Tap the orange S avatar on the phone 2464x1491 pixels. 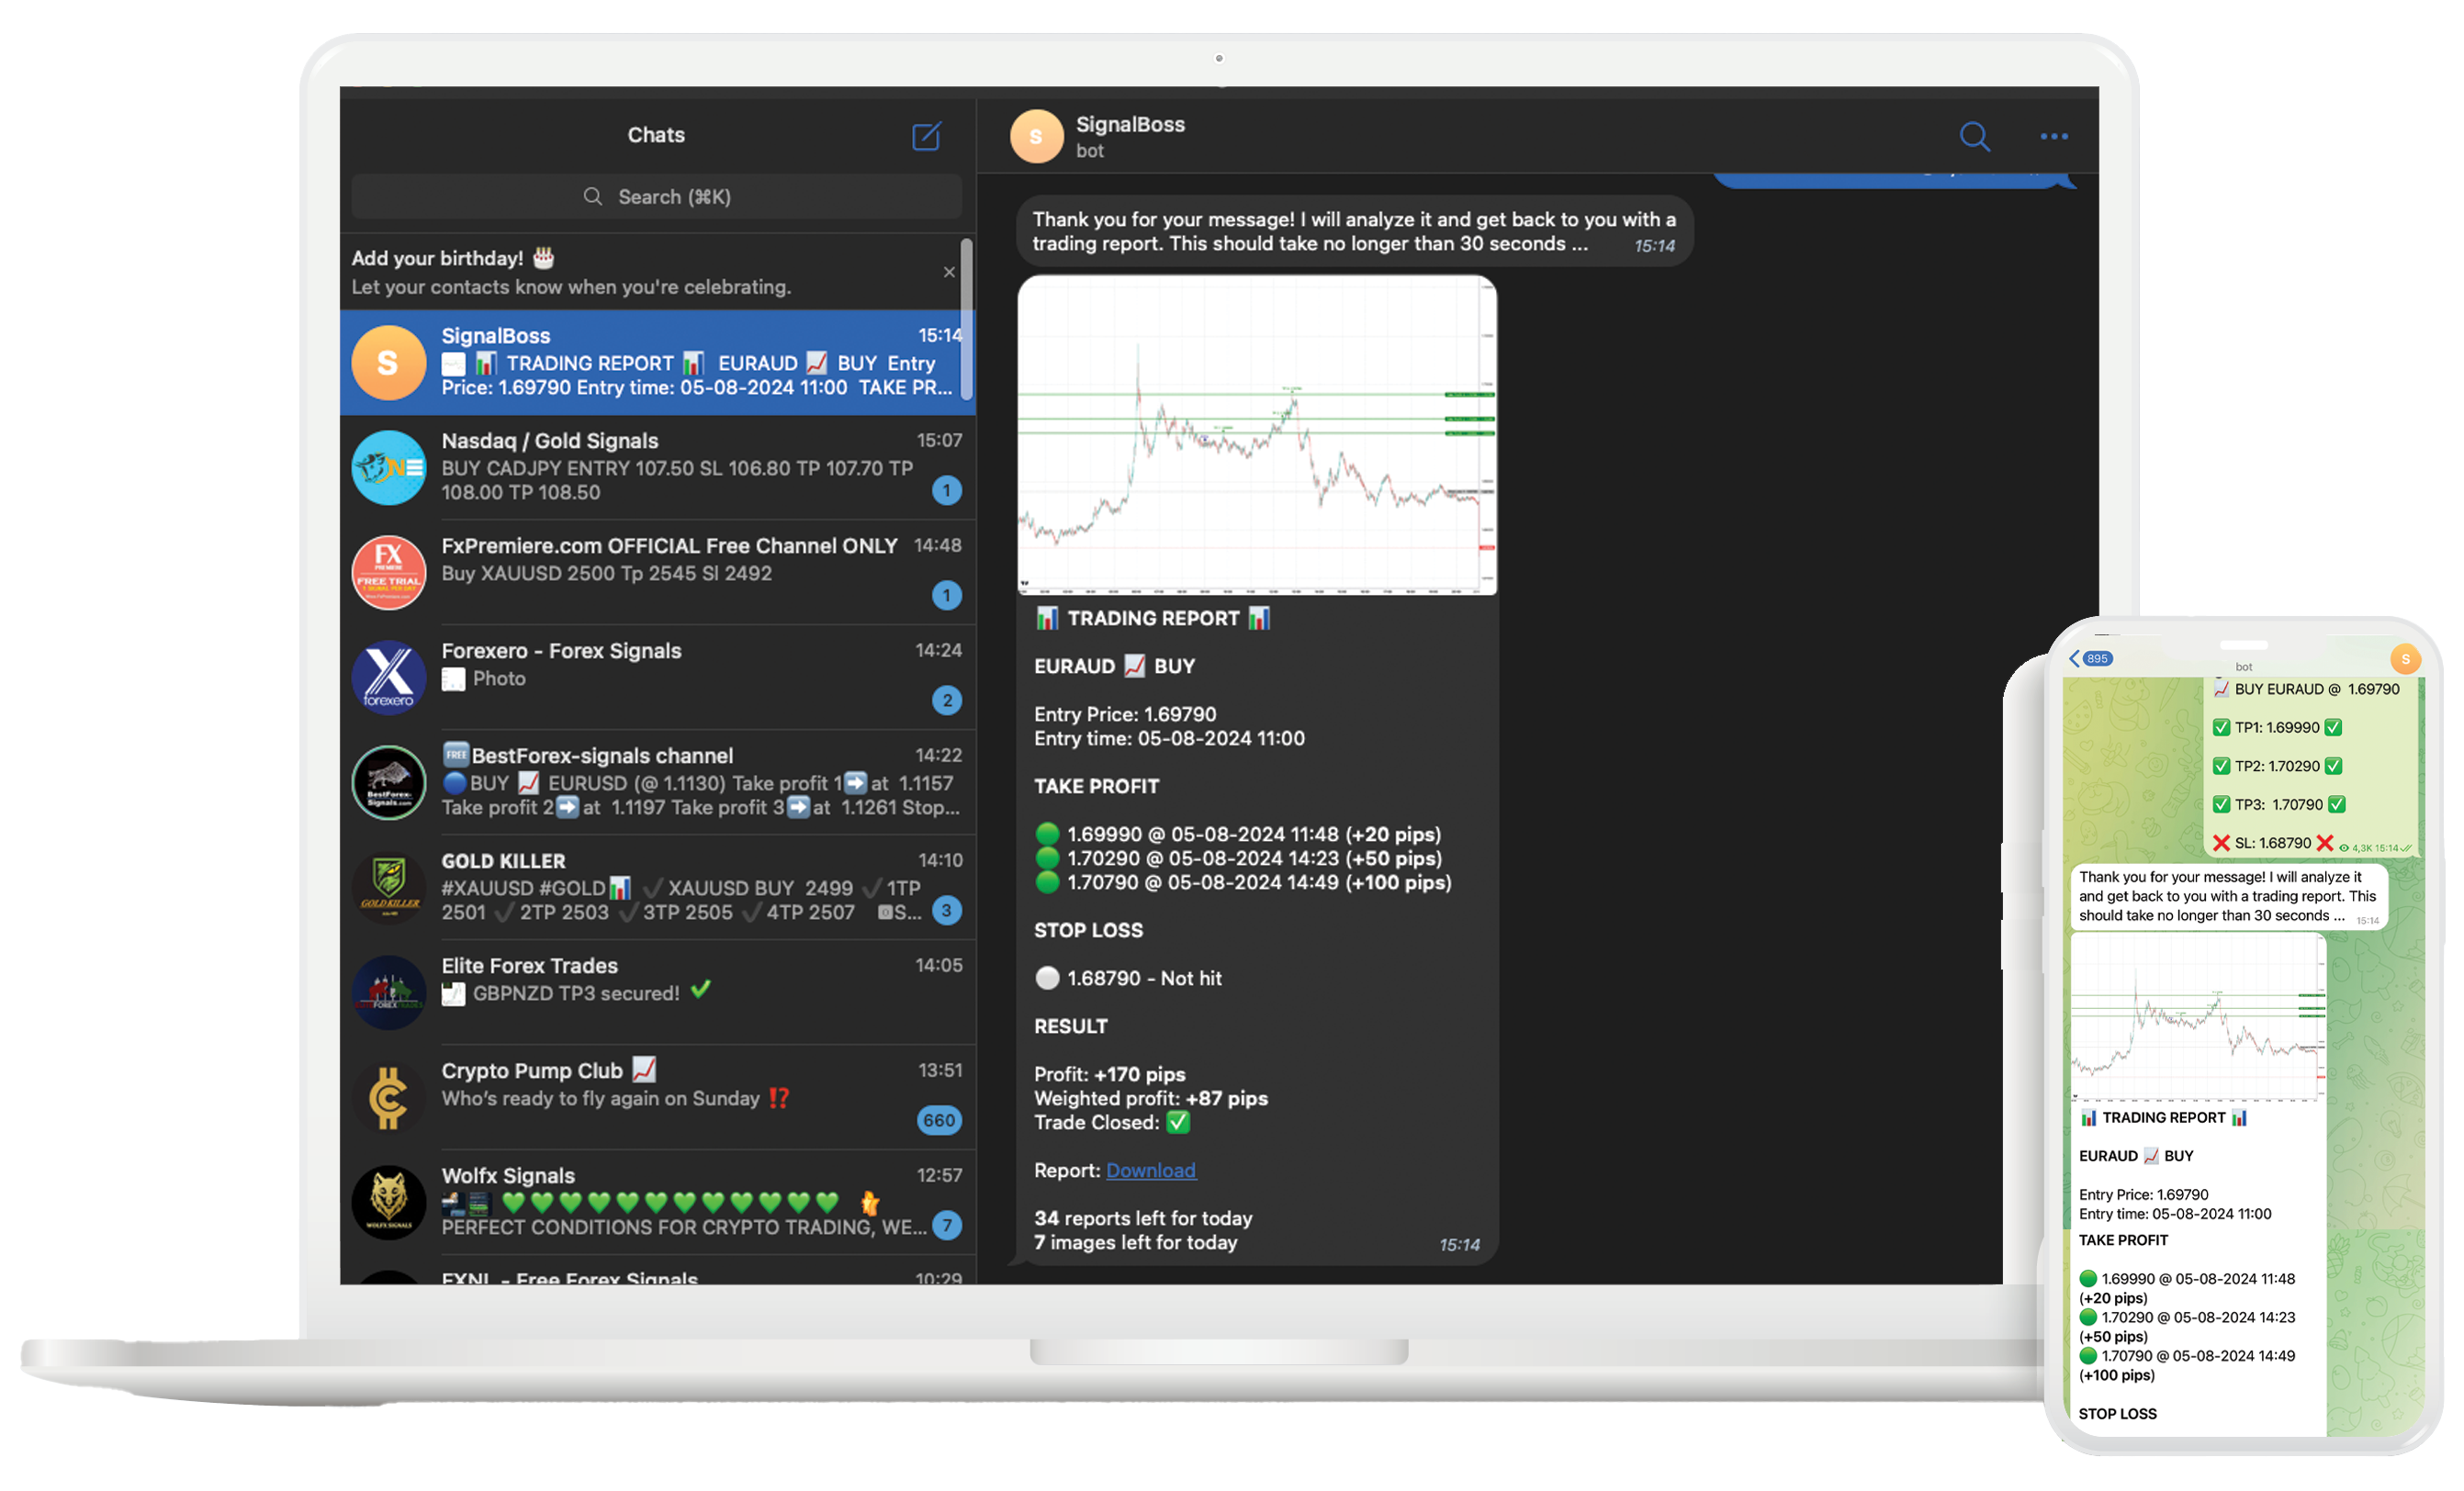point(2404,659)
